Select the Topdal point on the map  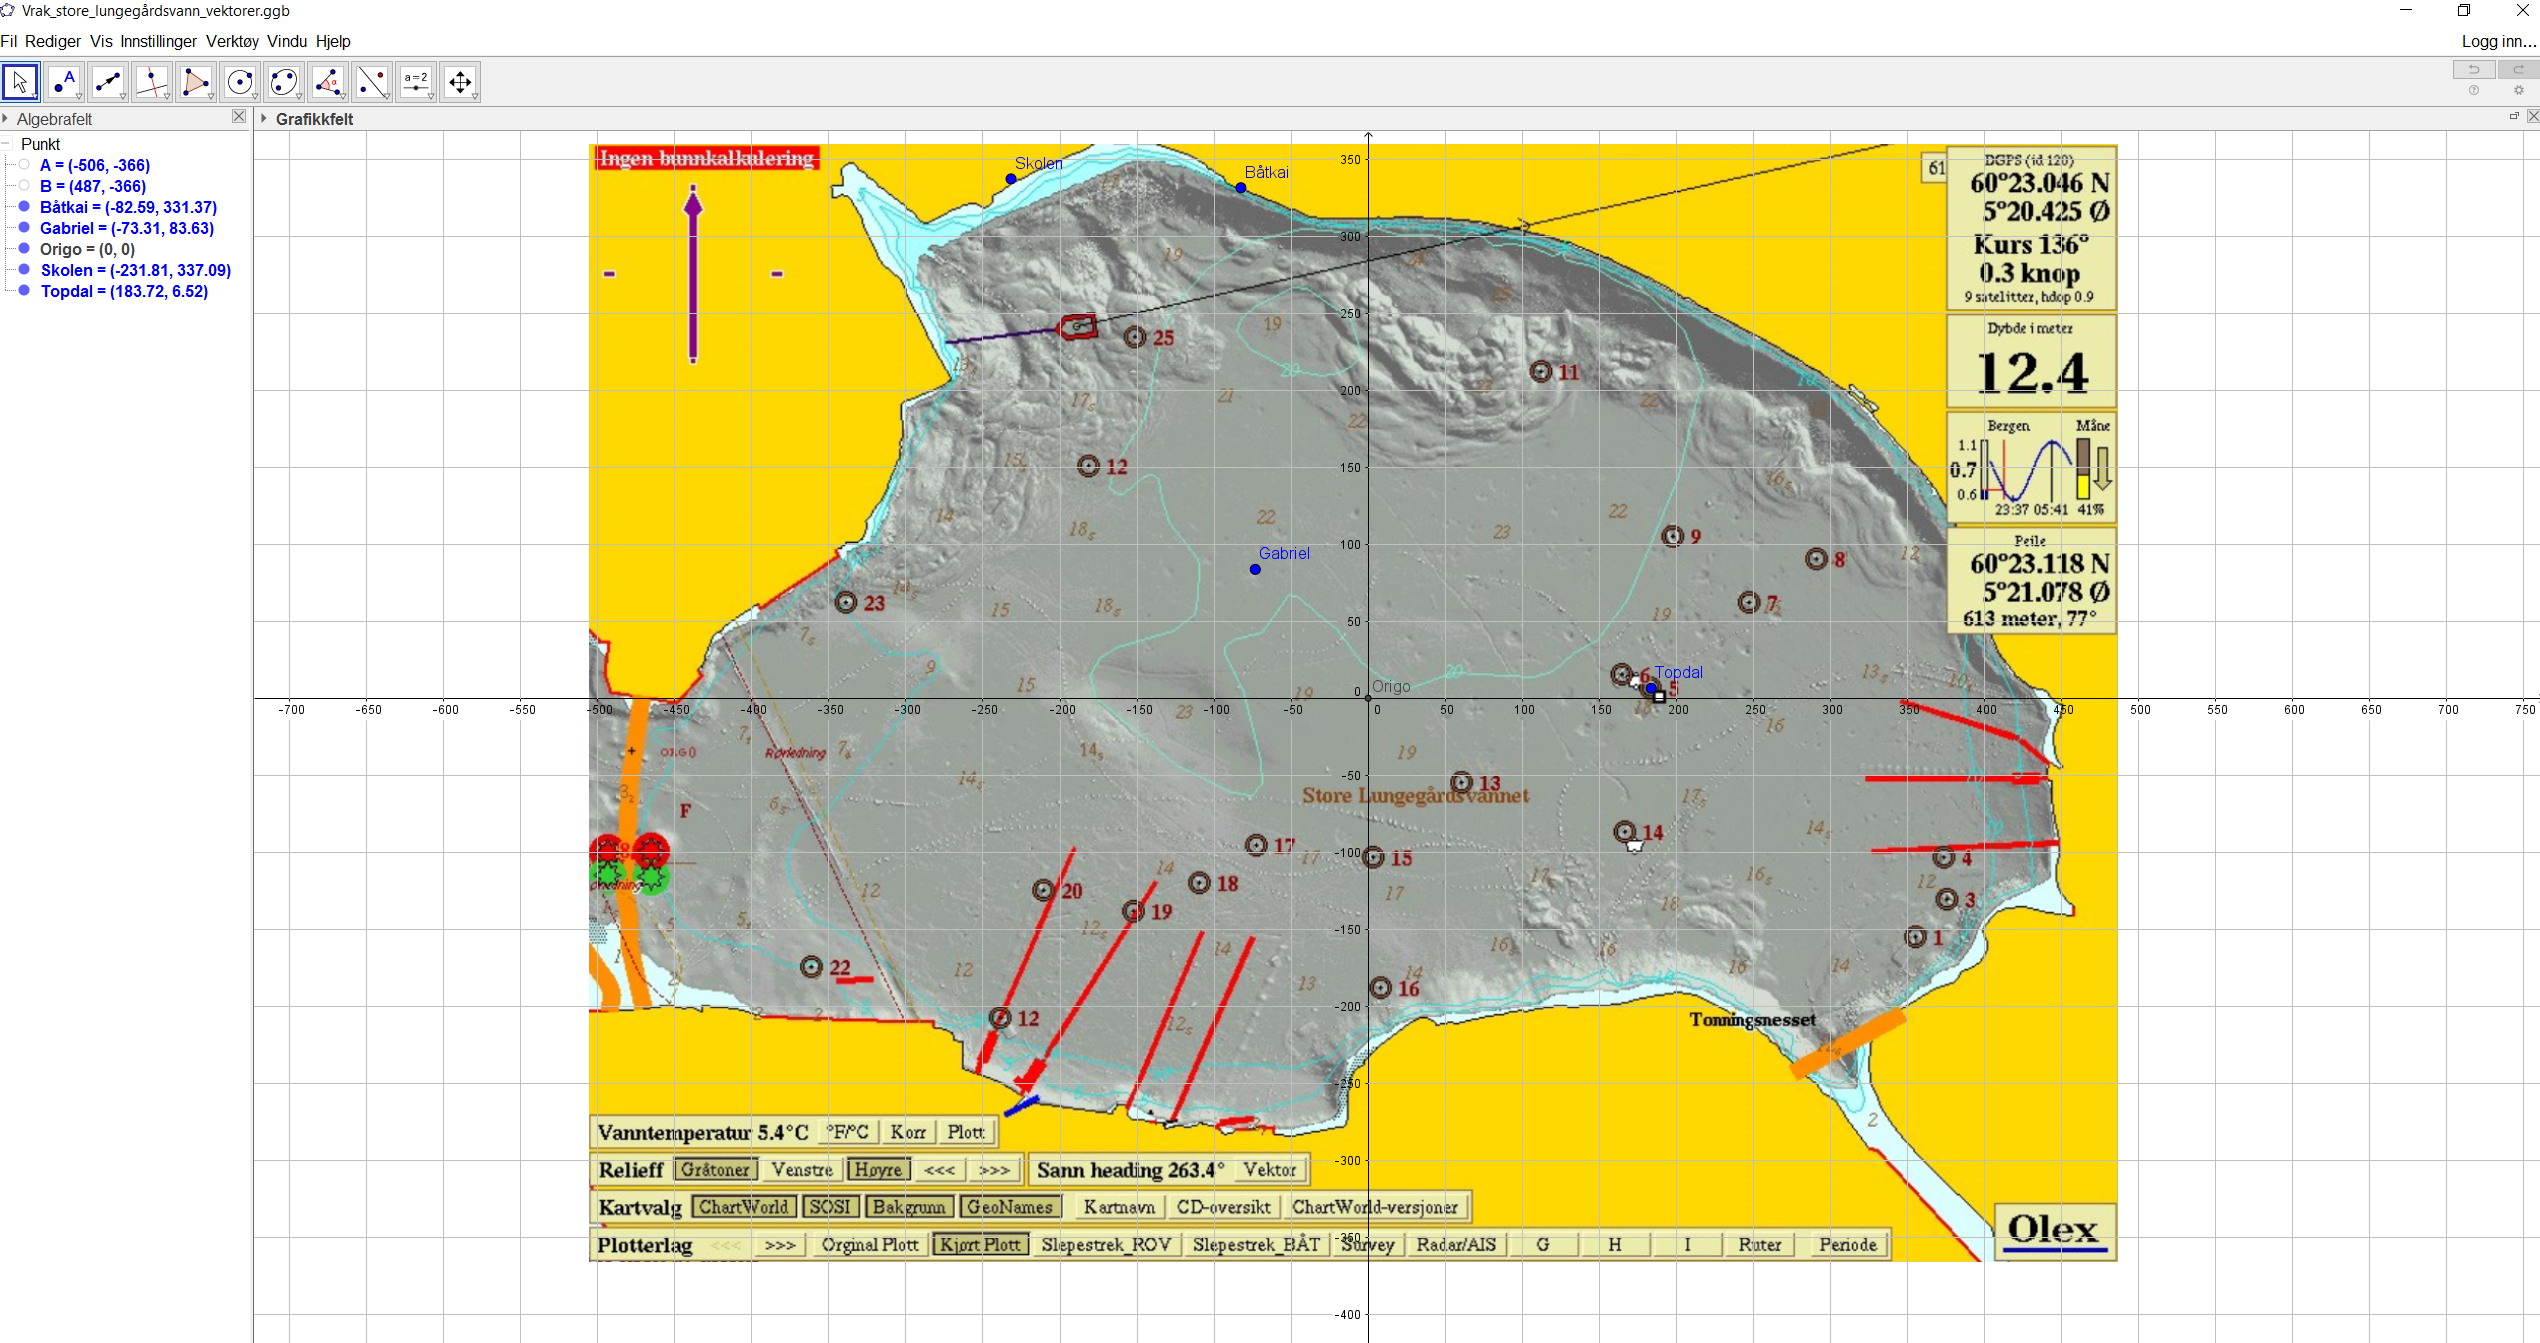point(1651,688)
